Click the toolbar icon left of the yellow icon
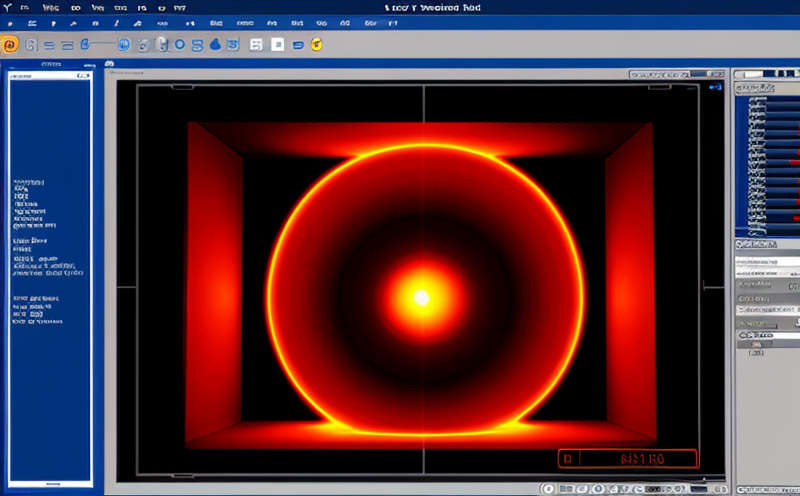Image resolution: width=800 pixels, height=496 pixels. click(300, 44)
